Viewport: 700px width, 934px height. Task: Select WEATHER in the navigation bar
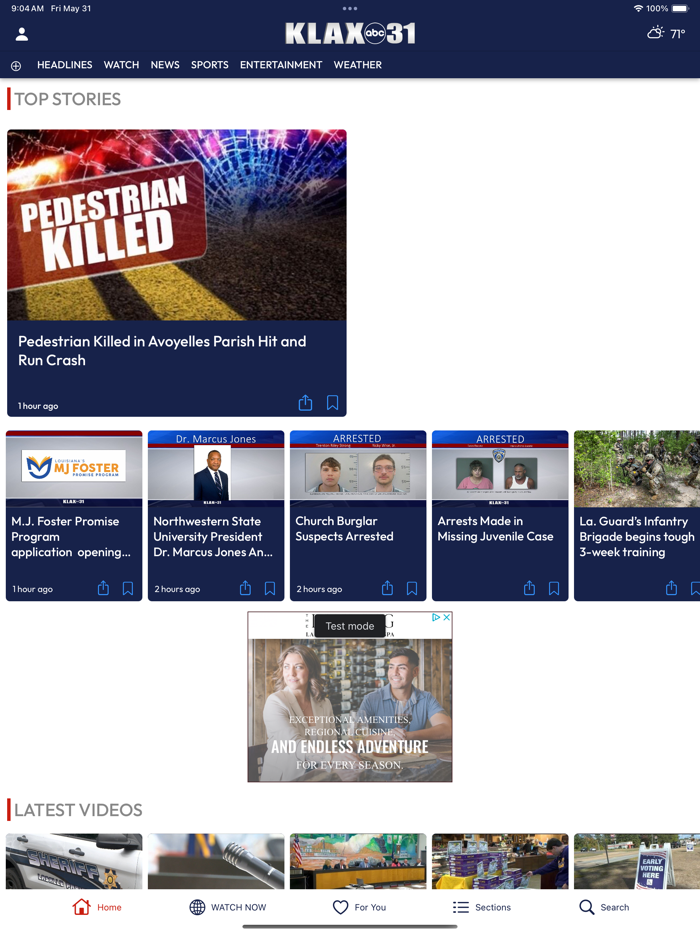point(357,65)
